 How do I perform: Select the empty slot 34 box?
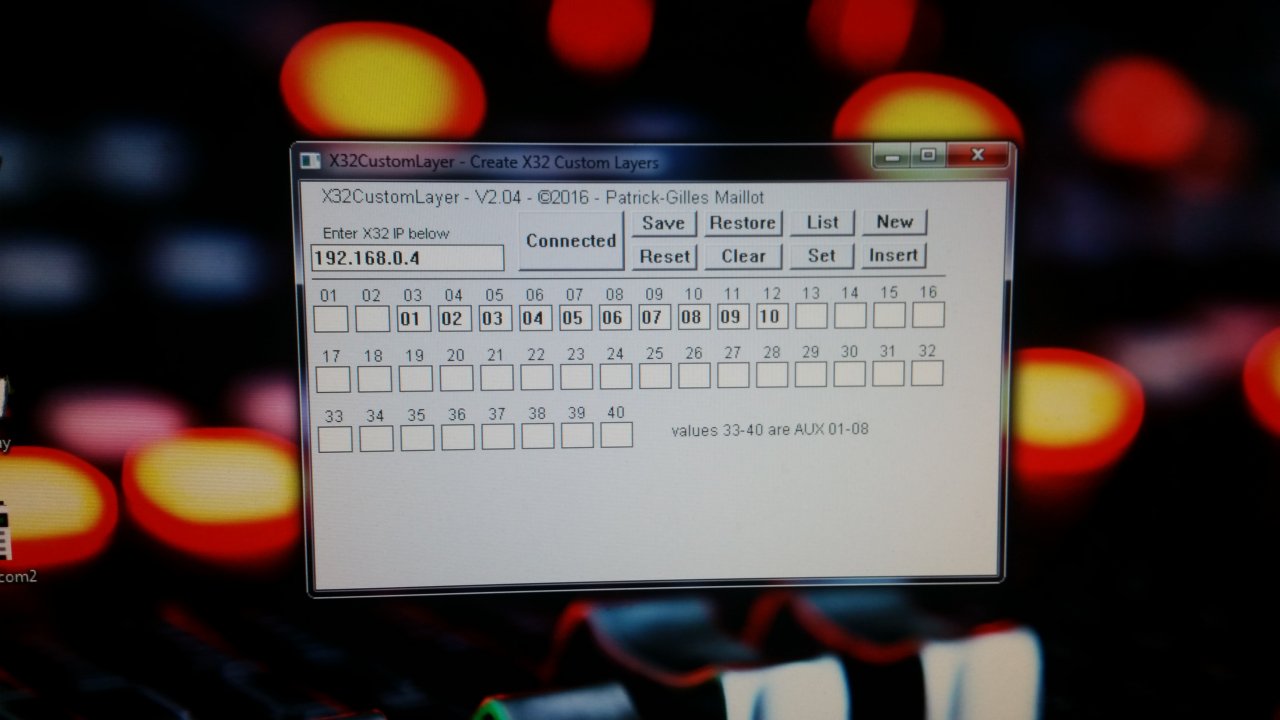pyautogui.click(x=376, y=438)
